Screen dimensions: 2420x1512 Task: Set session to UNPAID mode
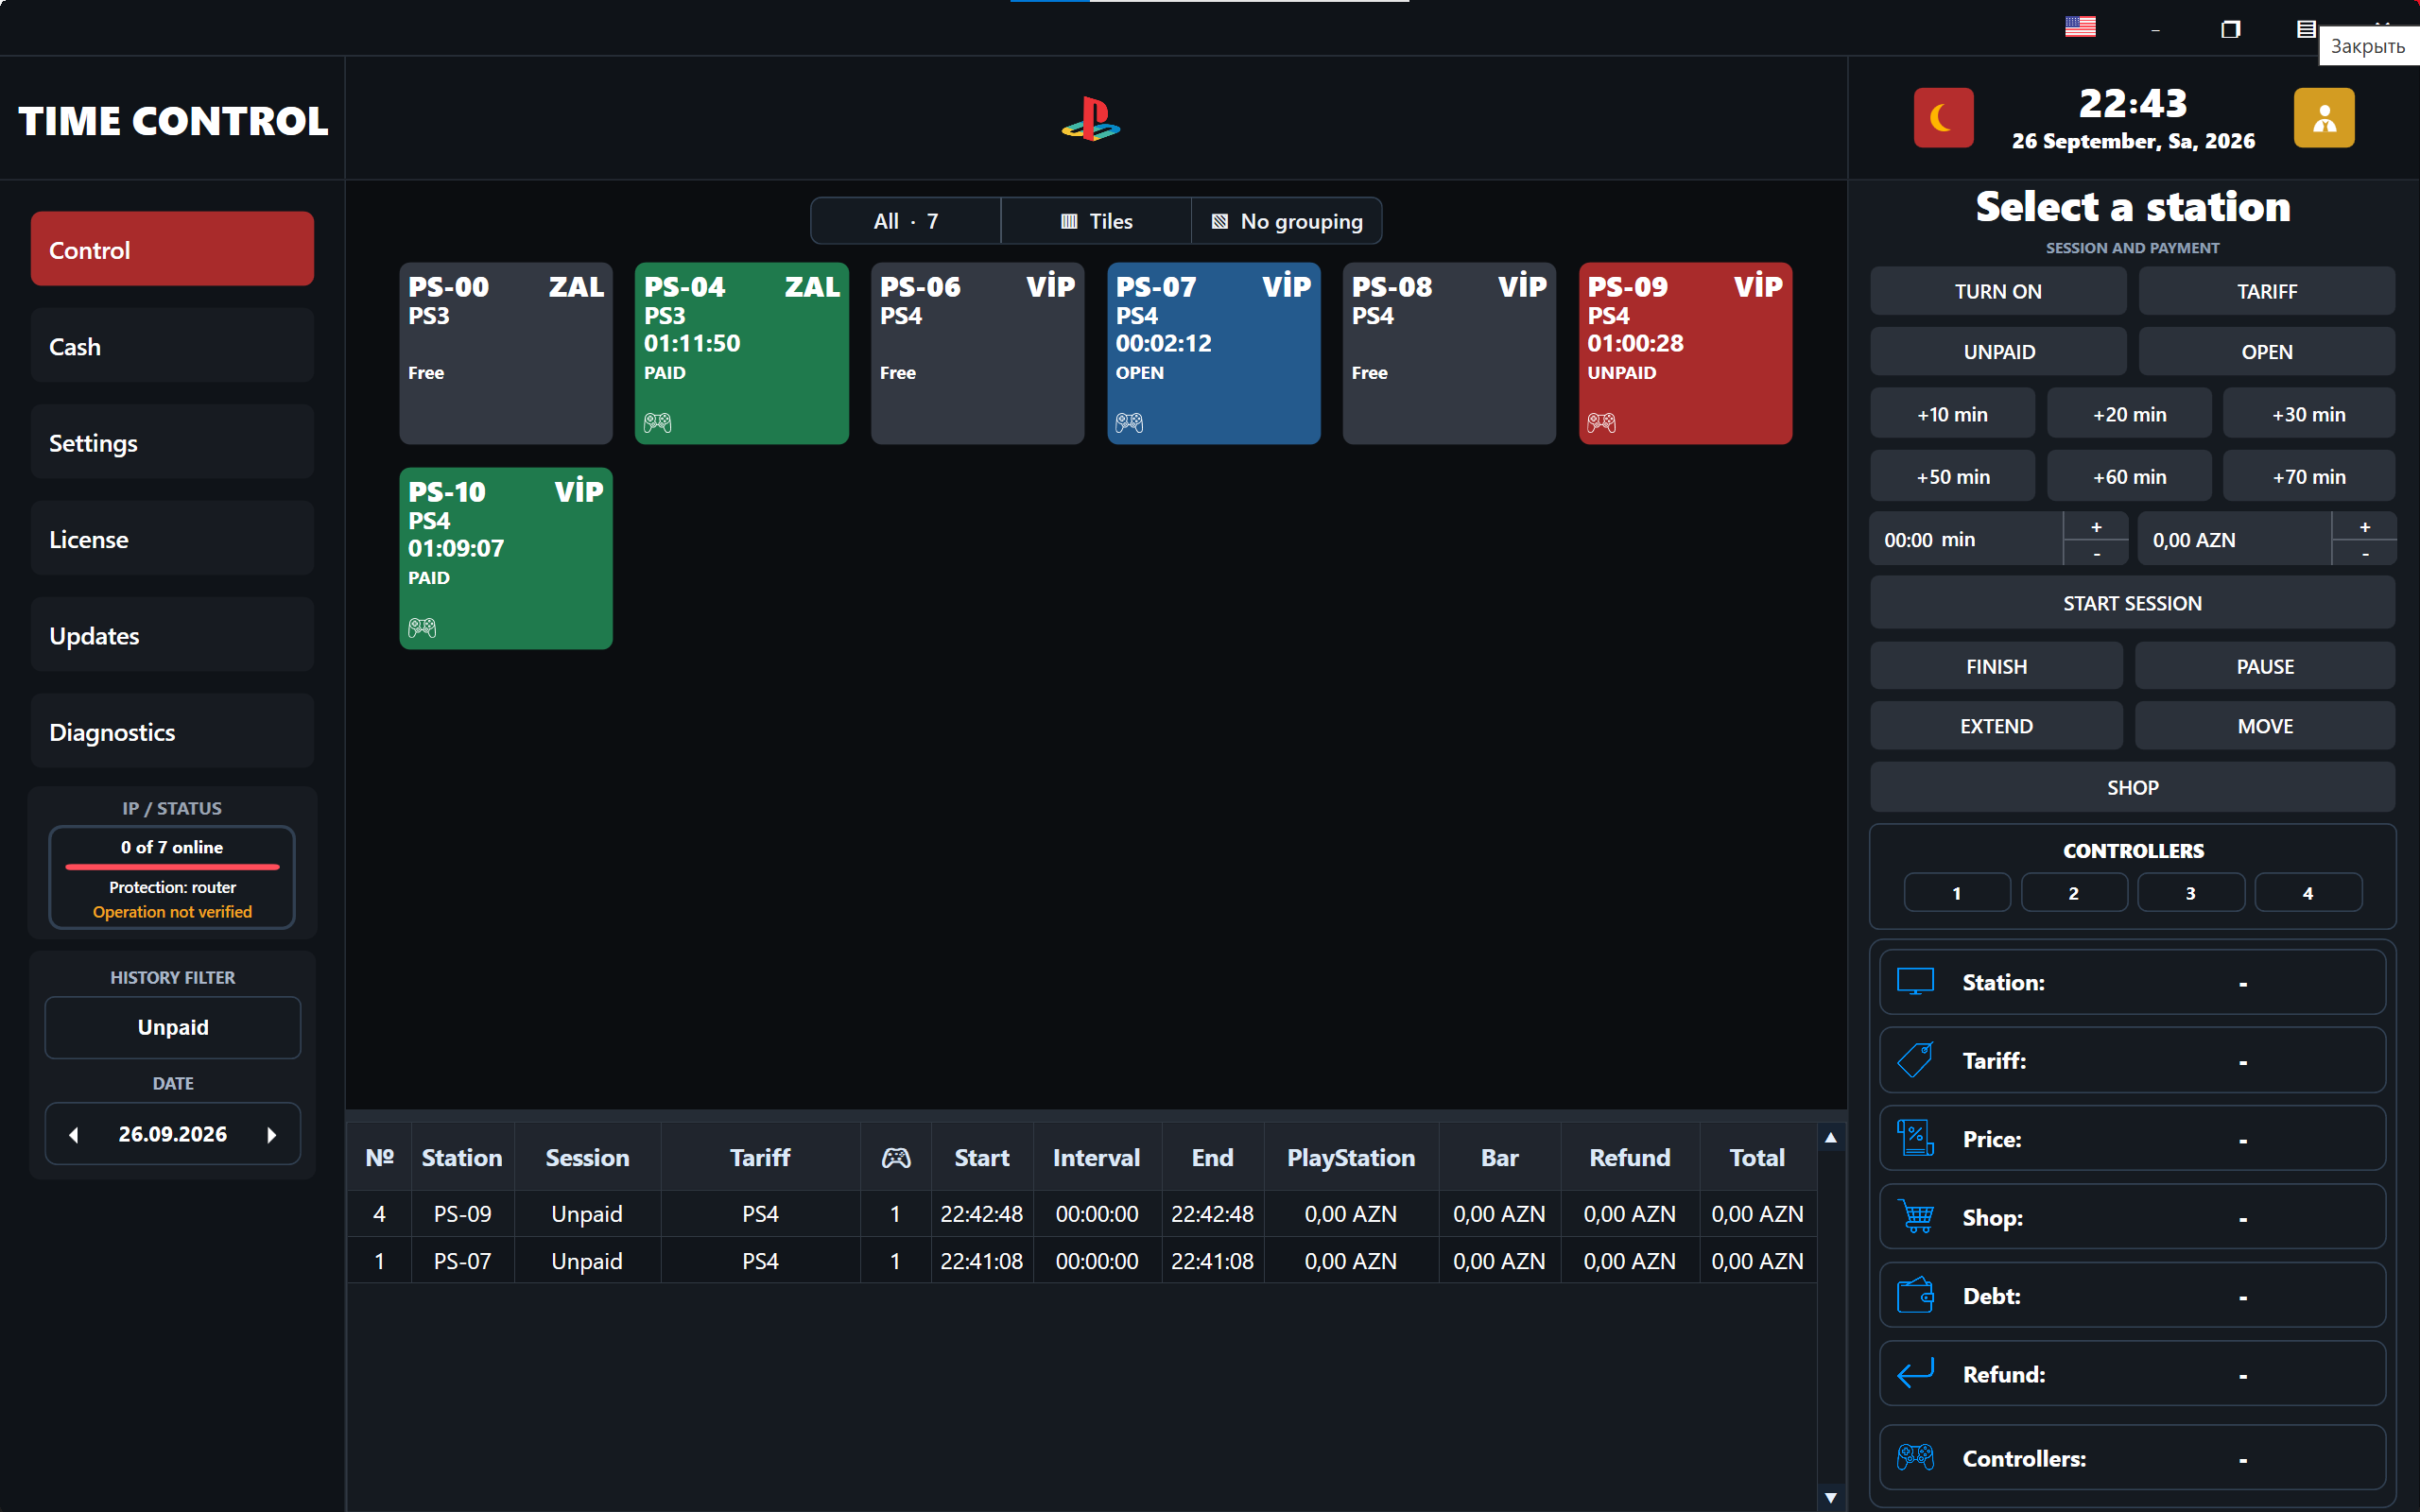pos(1998,352)
